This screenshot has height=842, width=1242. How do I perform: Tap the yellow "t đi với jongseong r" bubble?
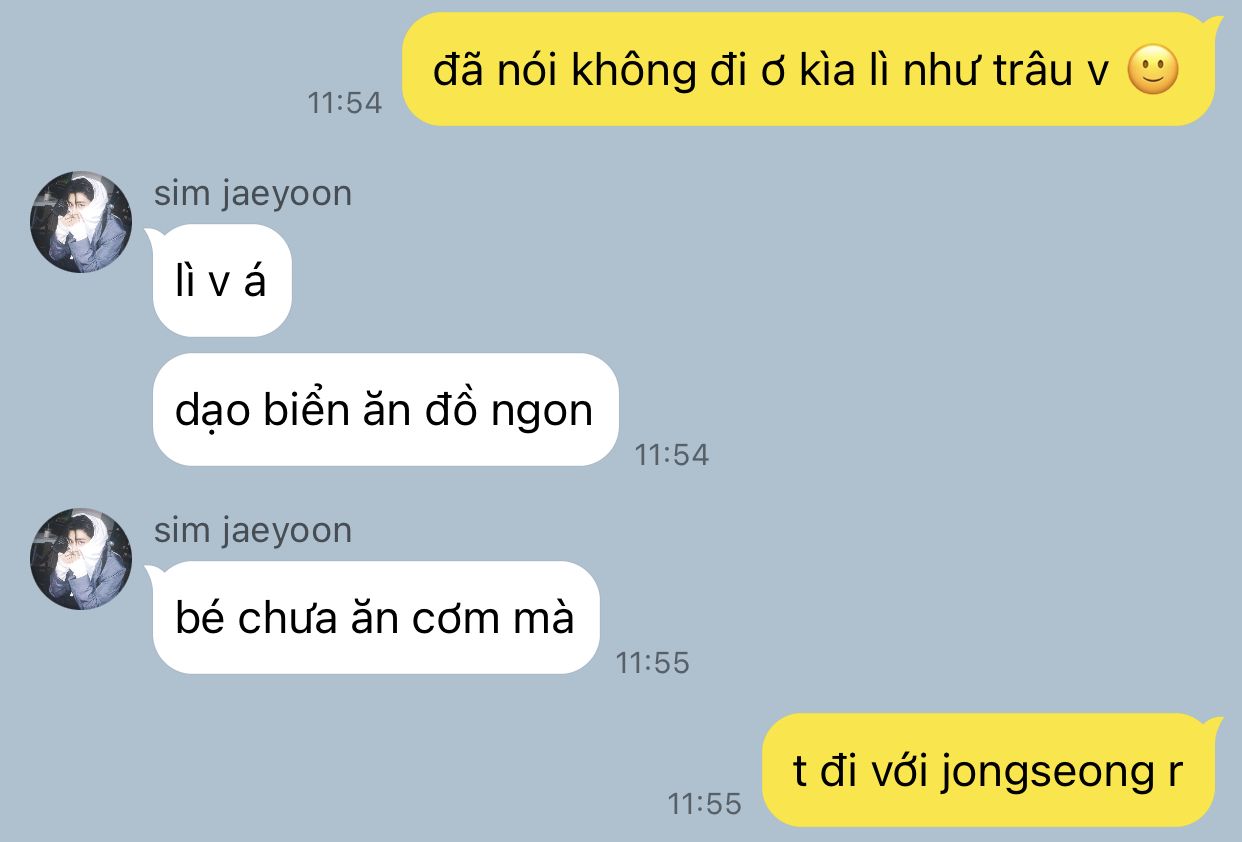(x=990, y=770)
